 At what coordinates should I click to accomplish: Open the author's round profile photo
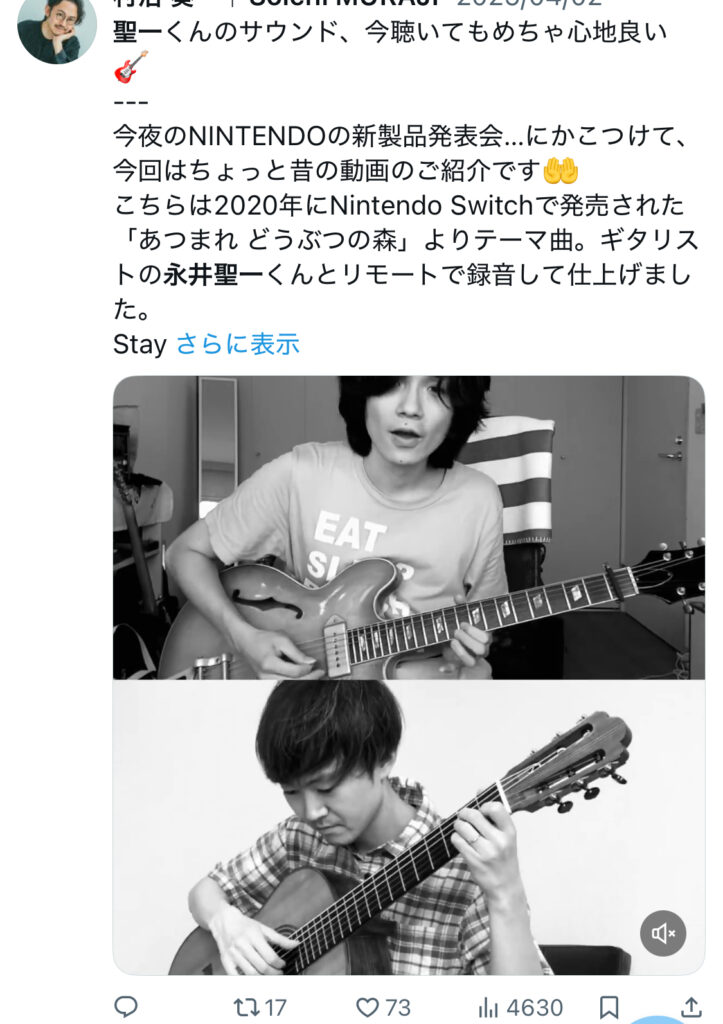click(x=57, y=29)
